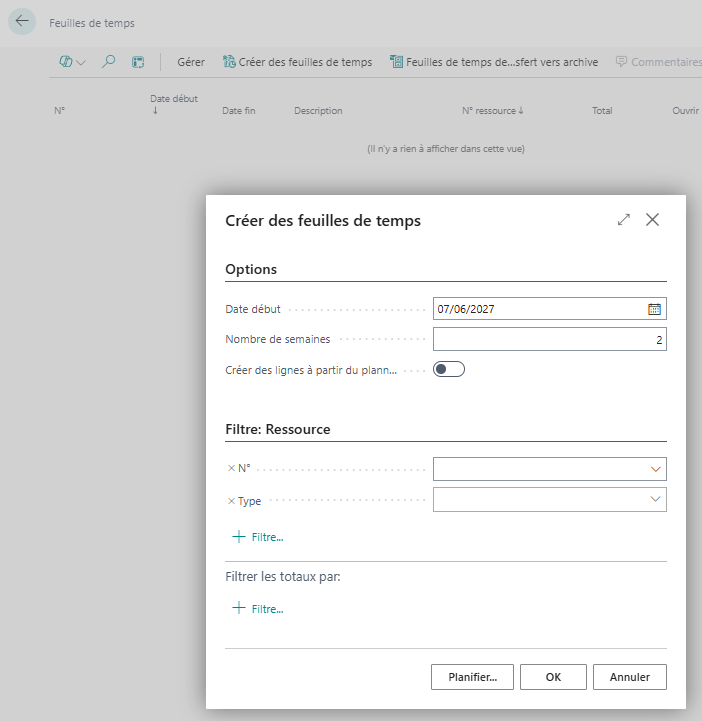Open the Copilot icon menu
The image size is (702, 721).
click(72, 62)
